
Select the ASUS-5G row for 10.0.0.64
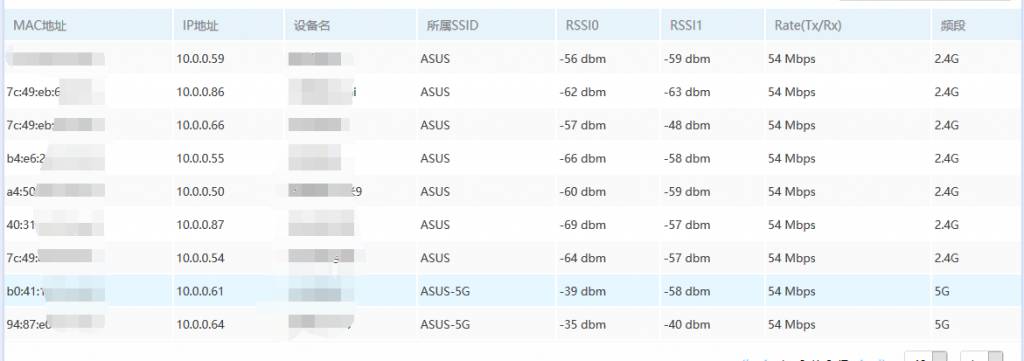point(512,324)
